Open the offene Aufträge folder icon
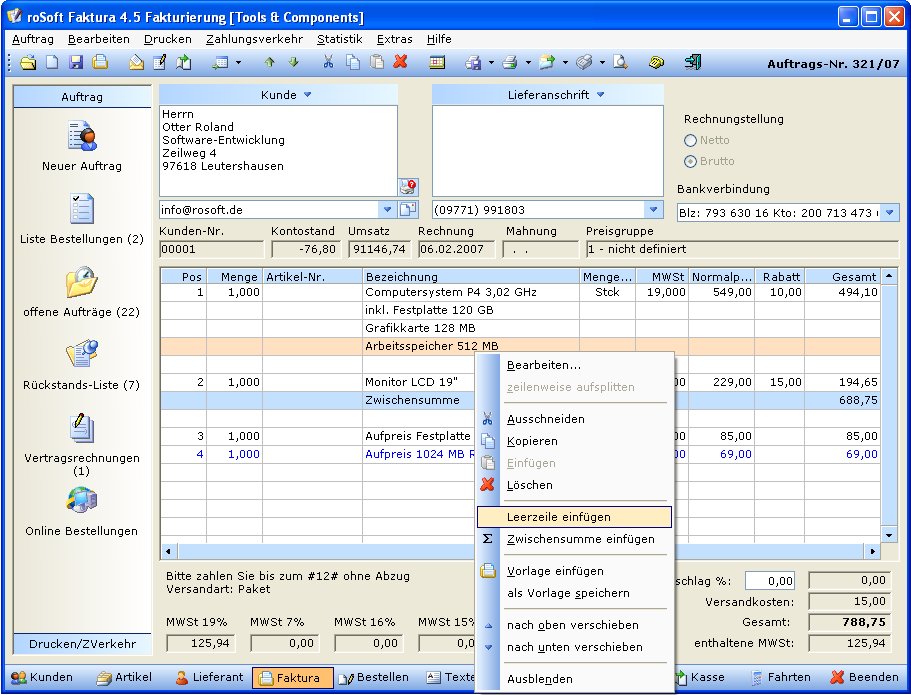This screenshot has height=695, width=911. 81,282
